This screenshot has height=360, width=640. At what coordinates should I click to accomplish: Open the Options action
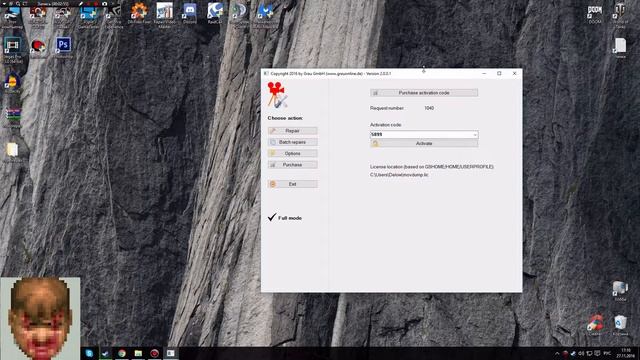(293, 153)
